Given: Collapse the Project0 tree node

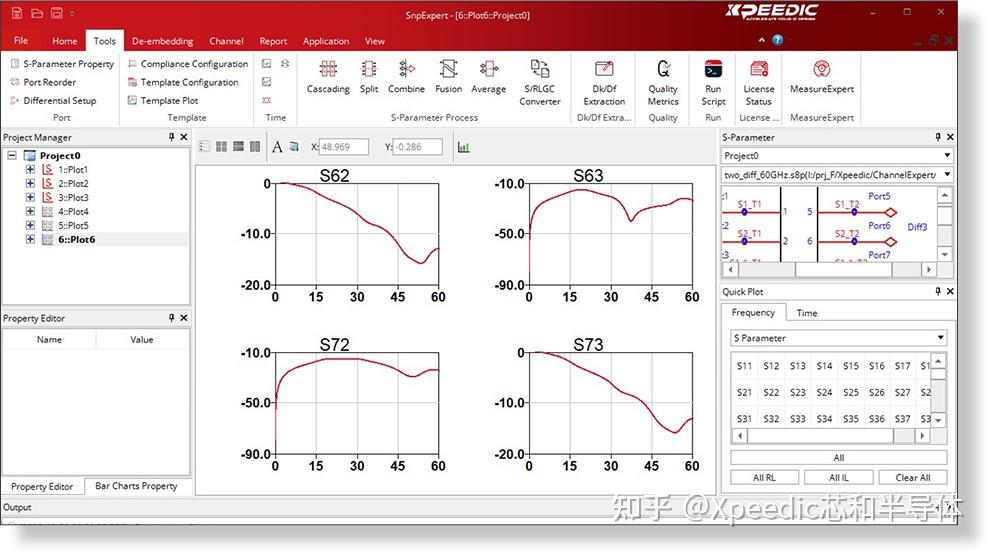Looking at the screenshot, I should point(12,154).
